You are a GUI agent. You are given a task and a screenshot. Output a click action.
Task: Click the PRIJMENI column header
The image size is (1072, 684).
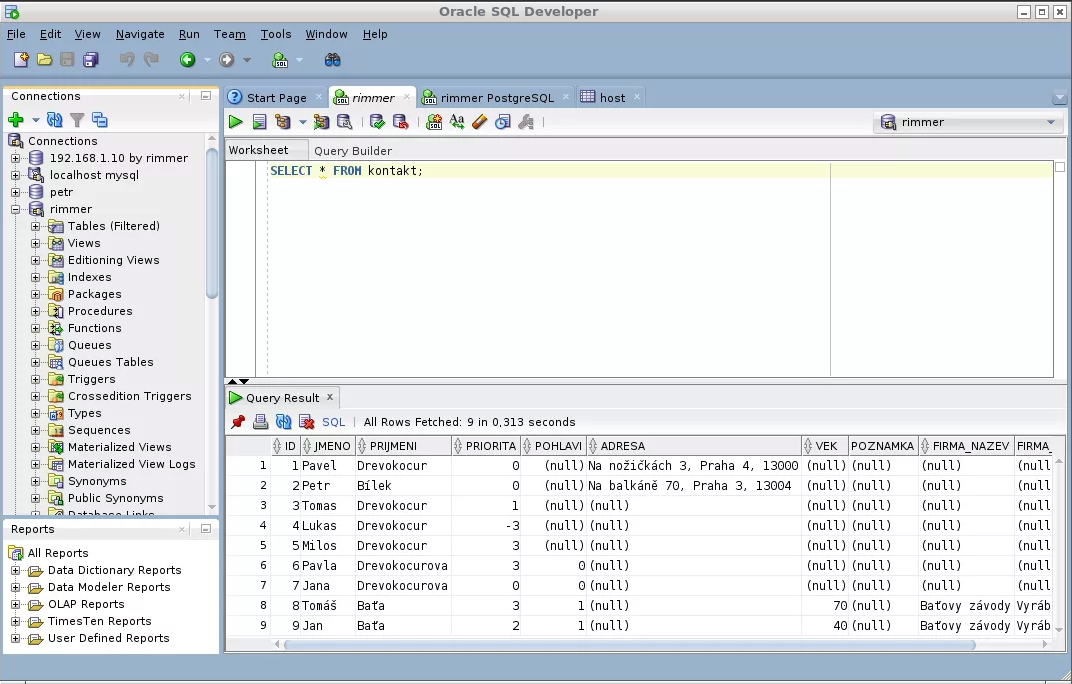tap(393, 446)
